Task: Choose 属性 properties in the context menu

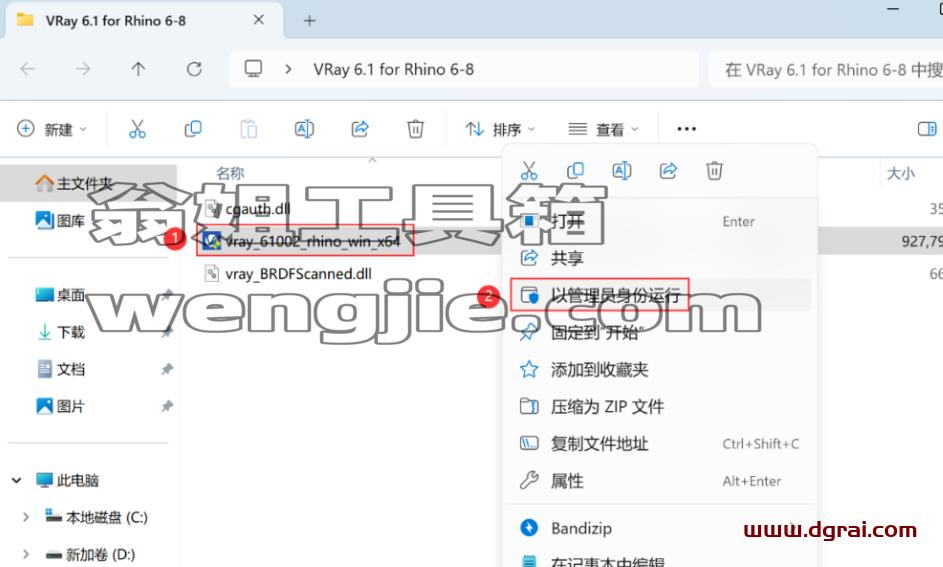Action: (660, 480)
